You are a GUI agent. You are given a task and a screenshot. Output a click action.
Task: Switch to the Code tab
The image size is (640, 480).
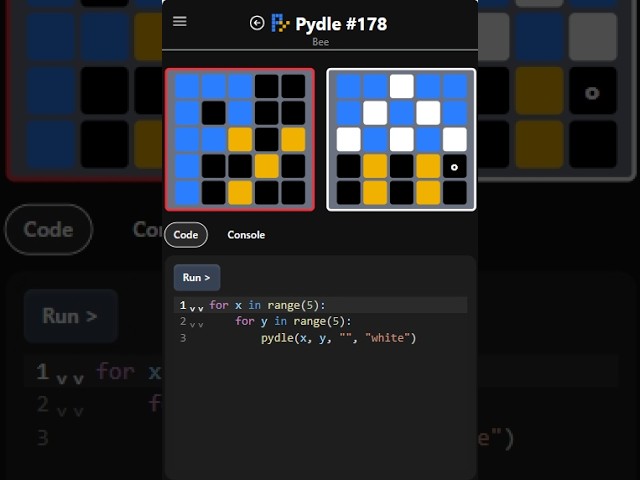[x=186, y=235]
